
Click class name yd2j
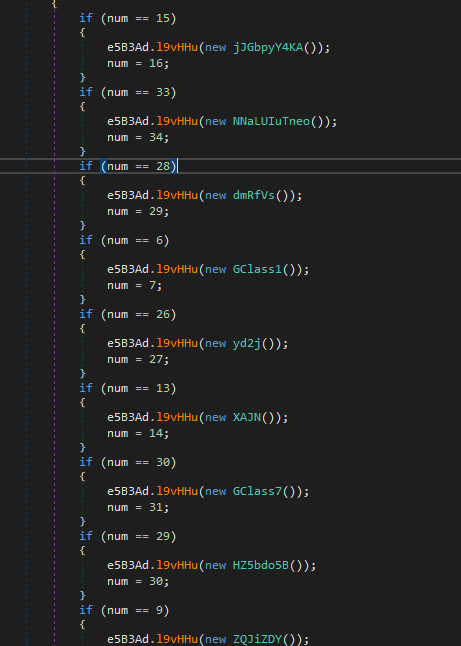click(247, 344)
